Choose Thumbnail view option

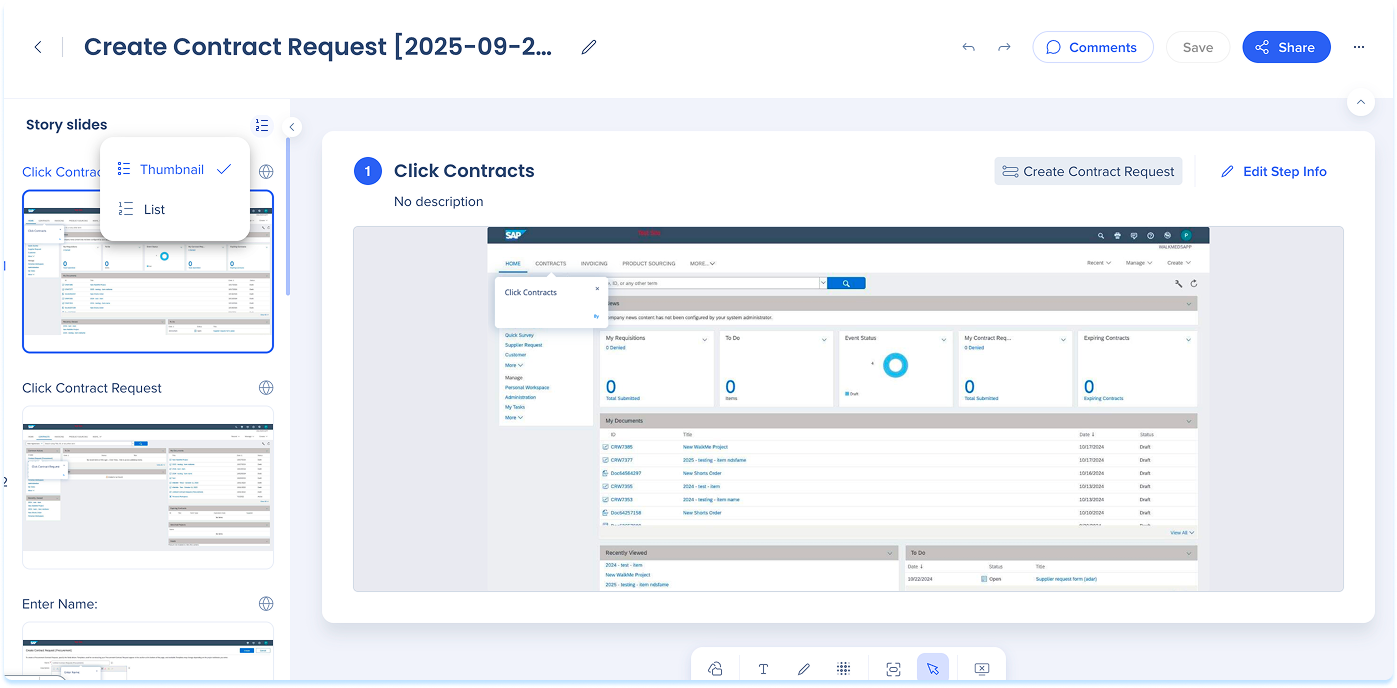(172, 169)
